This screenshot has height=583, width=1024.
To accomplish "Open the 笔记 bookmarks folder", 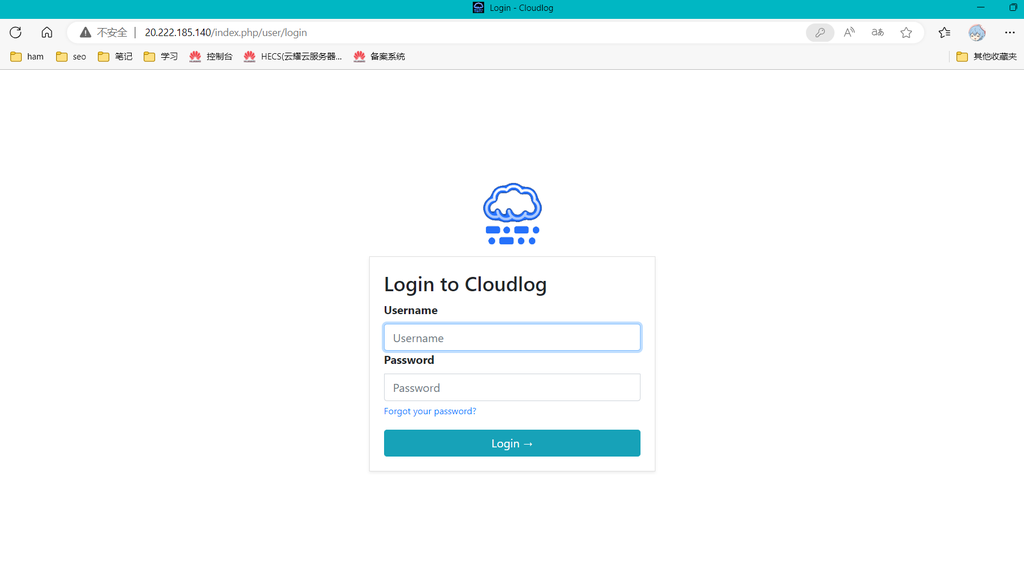I will 115,57.
